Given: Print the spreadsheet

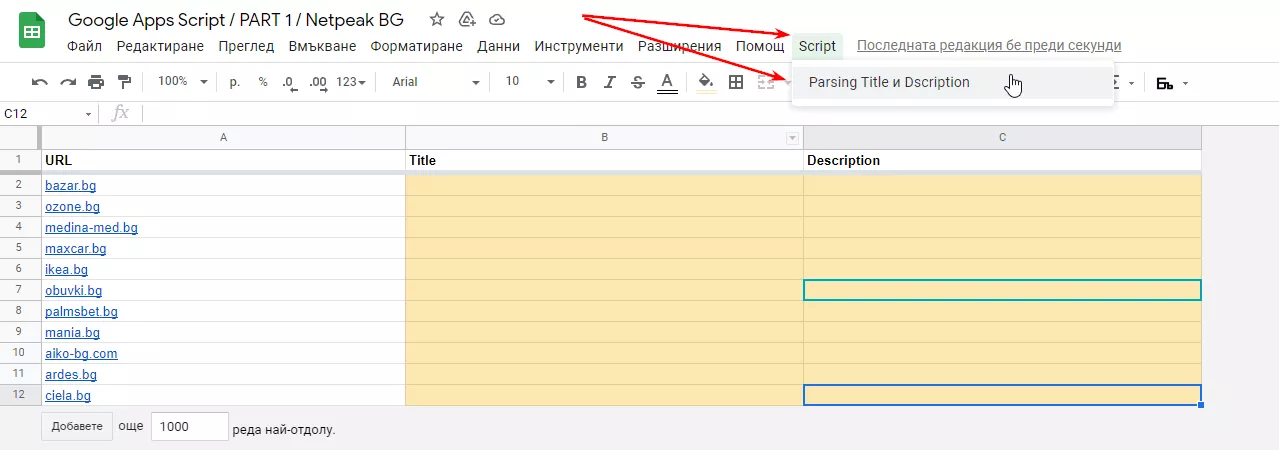Looking at the screenshot, I should click(x=96, y=82).
